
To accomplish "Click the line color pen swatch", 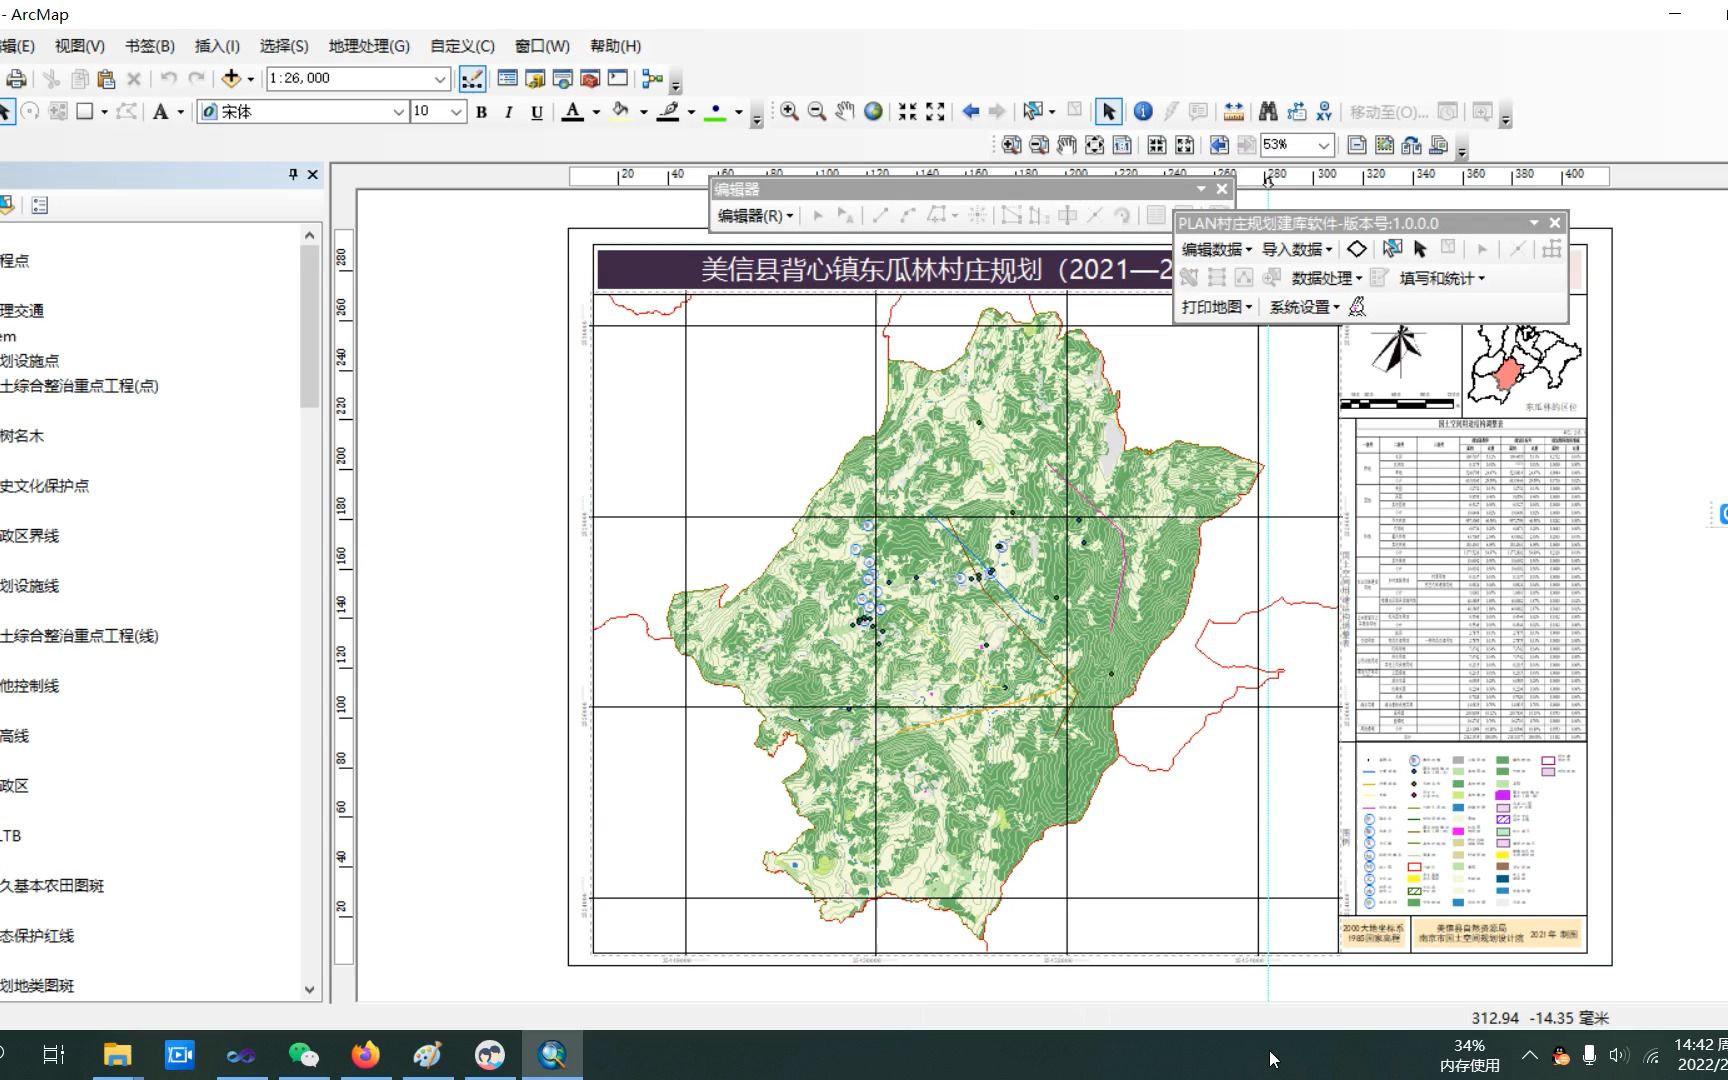I will (668, 112).
